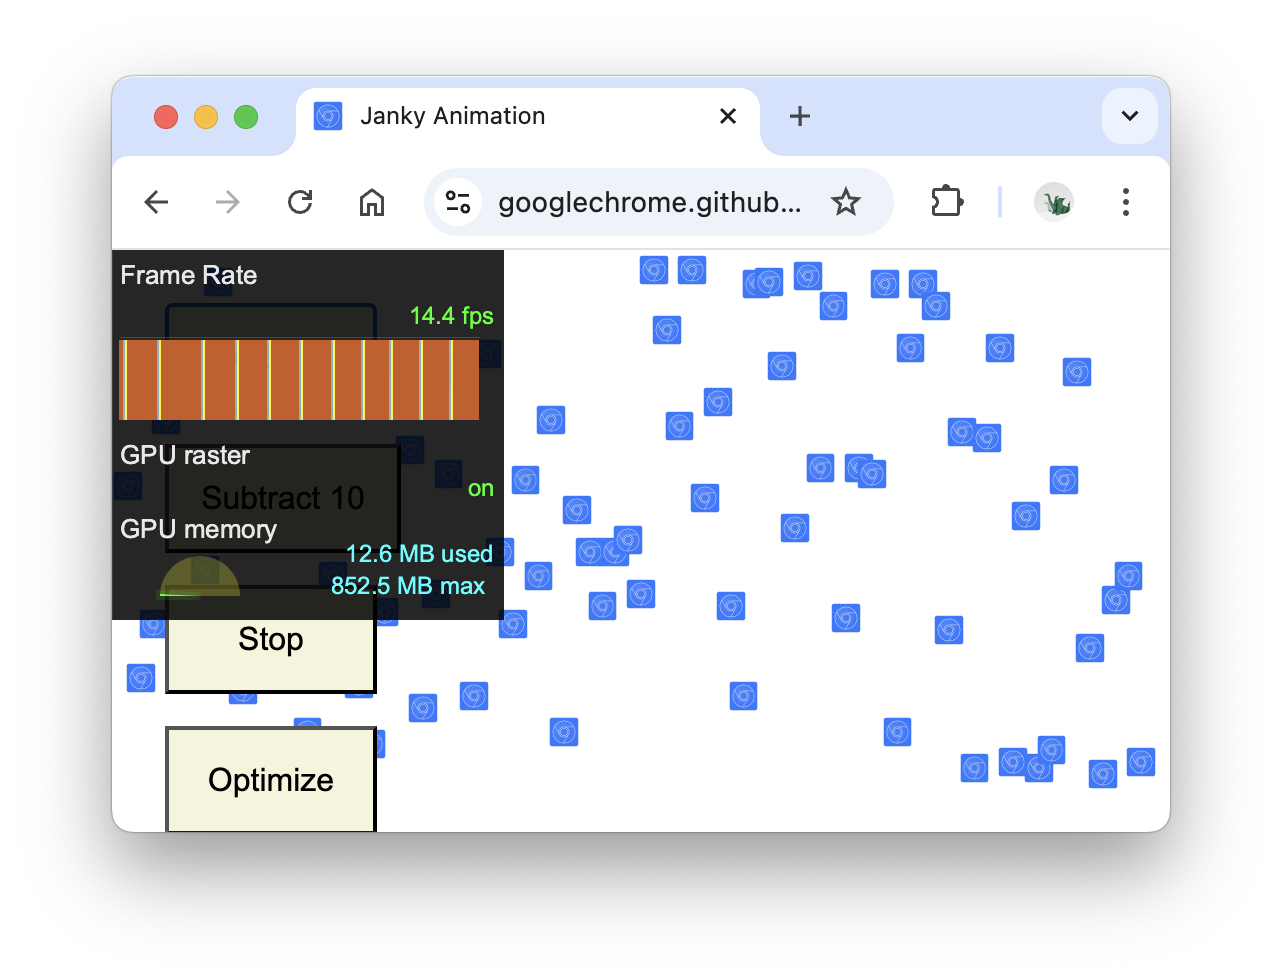Expand the tab search chevron
Screen dimensions: 1282x980
click(1130, 116)
